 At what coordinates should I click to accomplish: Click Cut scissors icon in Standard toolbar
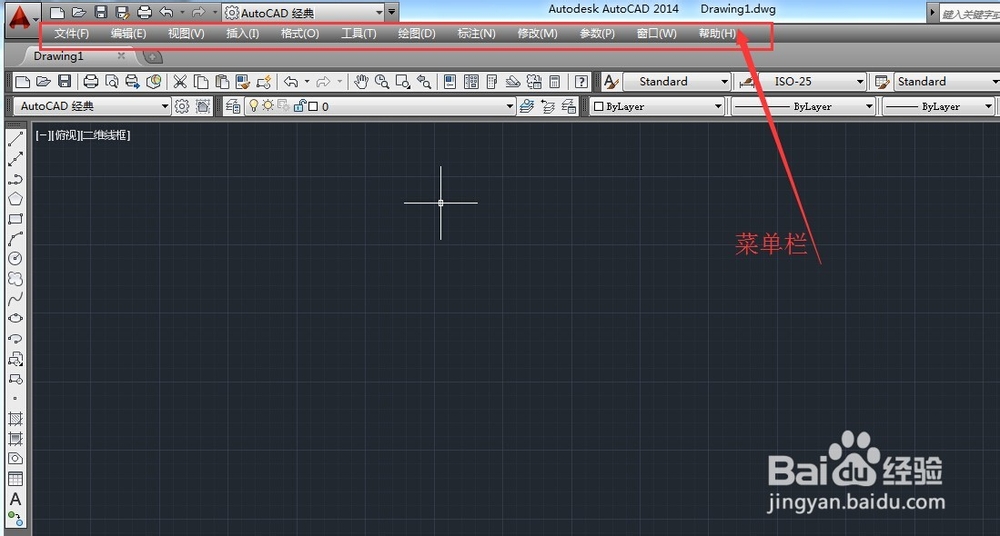coord(180,82)
